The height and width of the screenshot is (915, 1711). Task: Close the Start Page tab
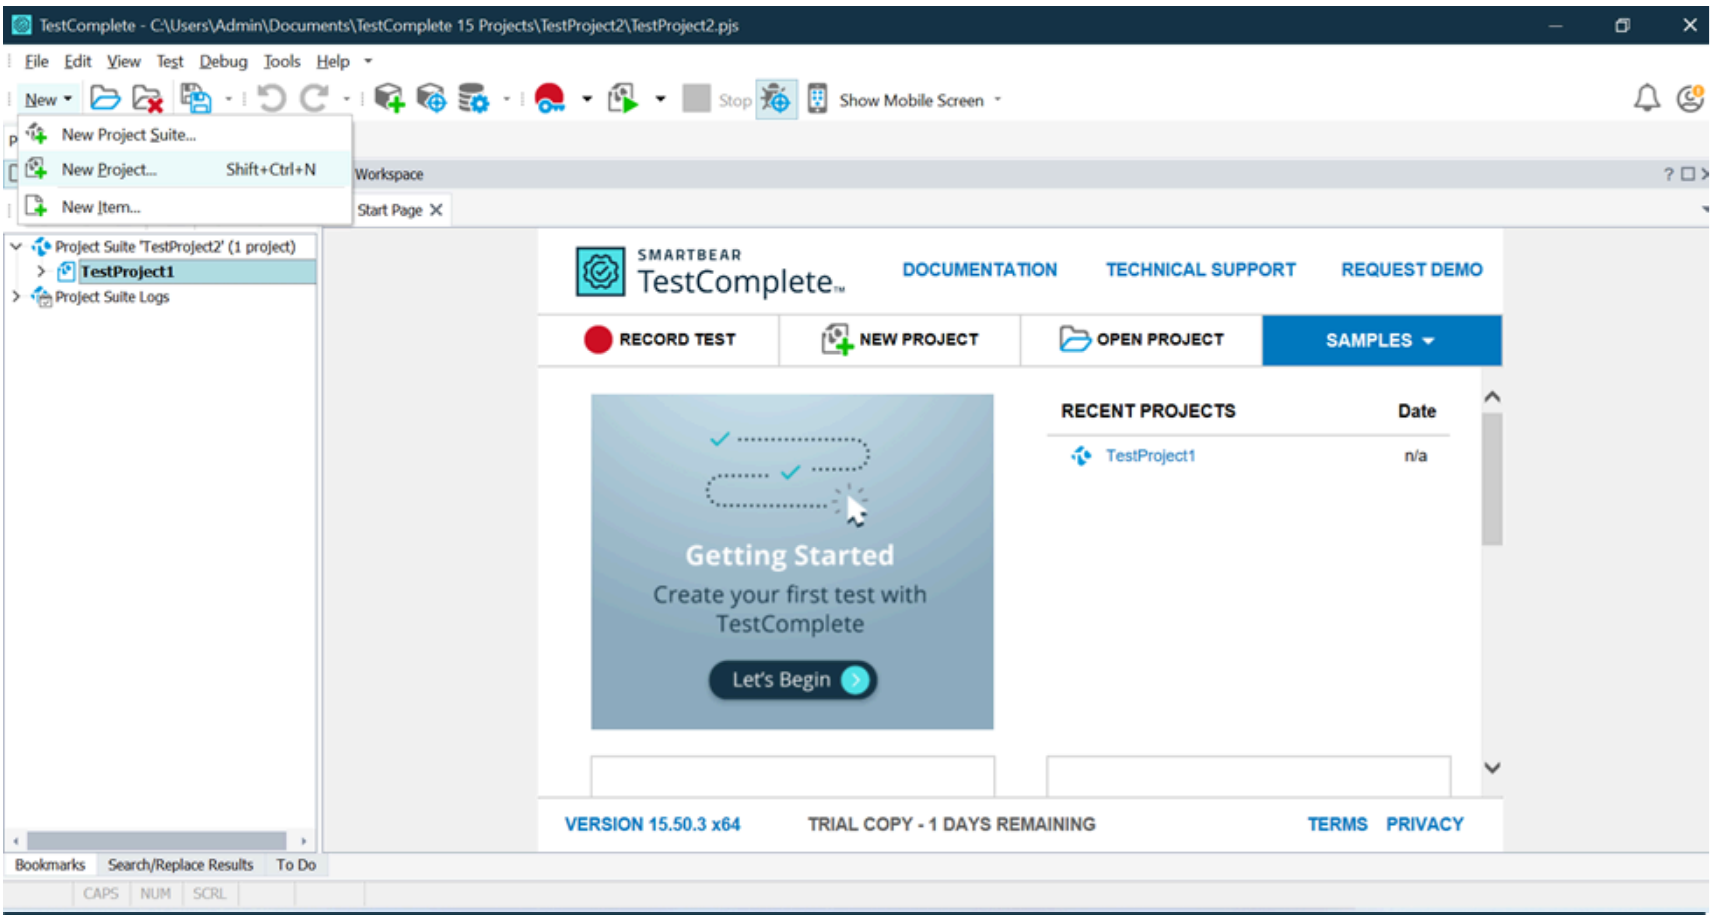pyautogui.click(x=436, y=210)
